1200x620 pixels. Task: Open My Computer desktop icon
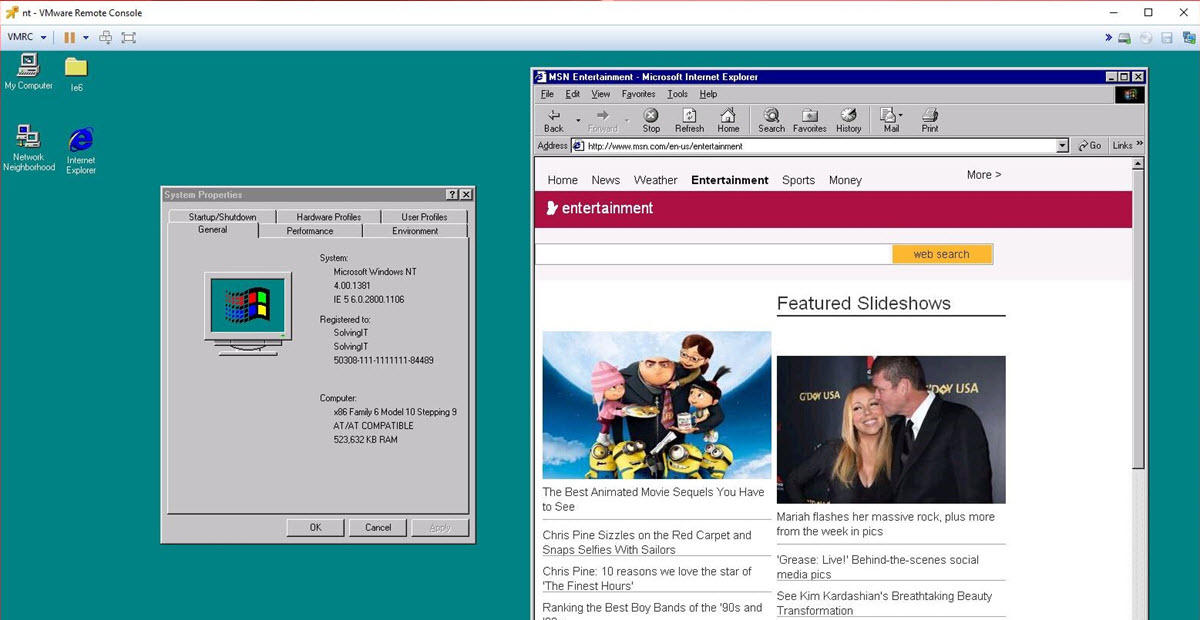coord(28,72)
